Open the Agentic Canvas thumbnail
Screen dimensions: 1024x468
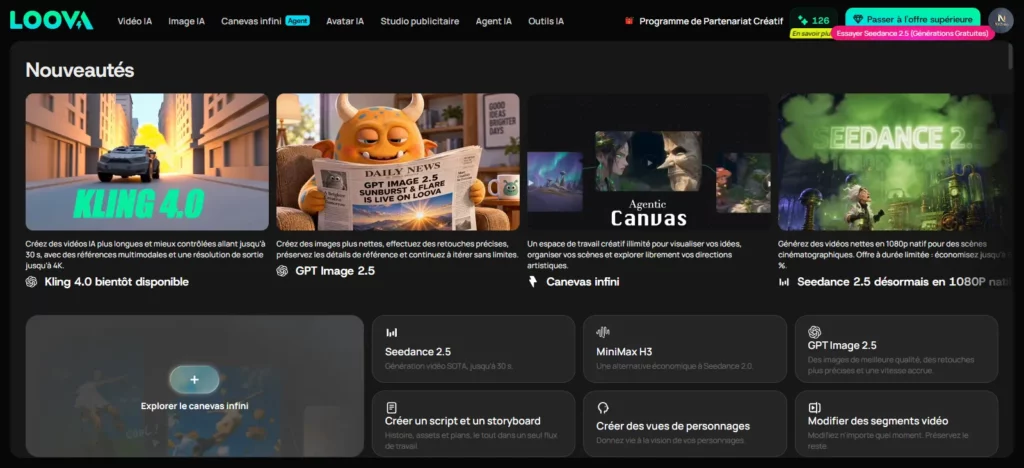[x=648, y=162]
